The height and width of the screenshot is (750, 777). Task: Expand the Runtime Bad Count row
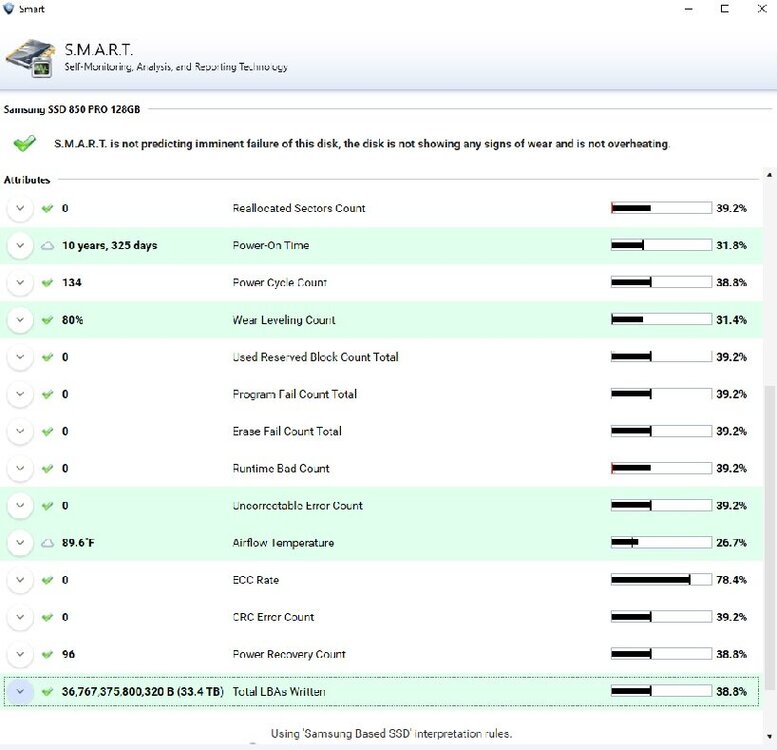[x=20, y=469]
